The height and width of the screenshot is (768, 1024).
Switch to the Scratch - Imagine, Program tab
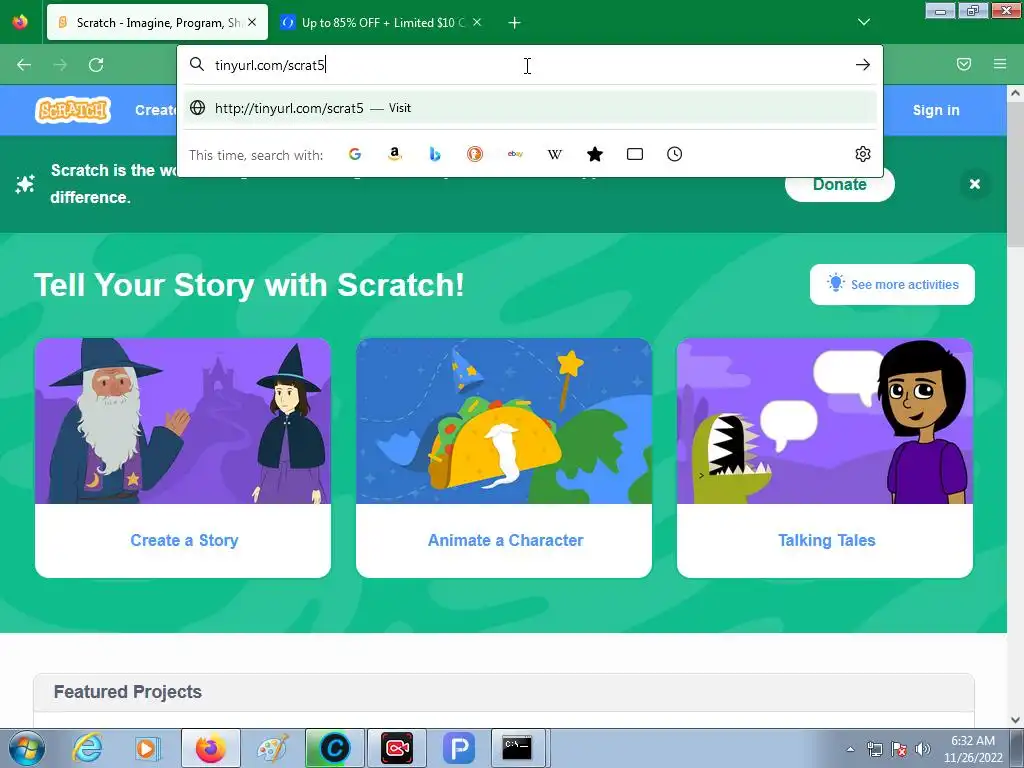157,22
